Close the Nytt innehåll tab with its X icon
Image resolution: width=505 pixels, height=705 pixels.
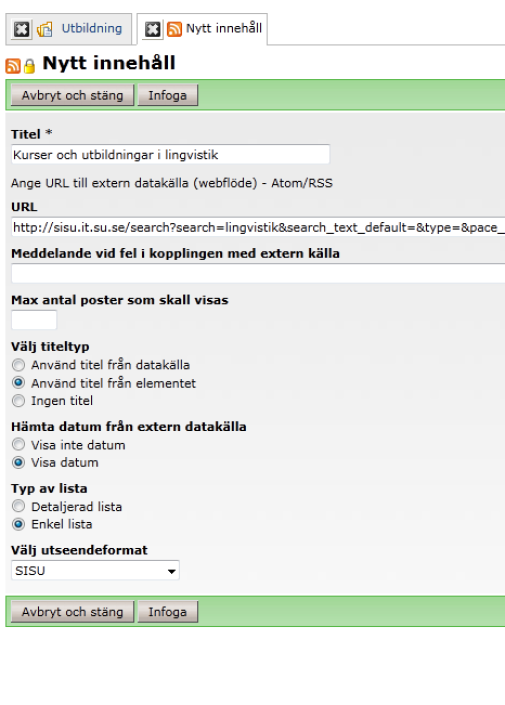[x=152, y=30]
